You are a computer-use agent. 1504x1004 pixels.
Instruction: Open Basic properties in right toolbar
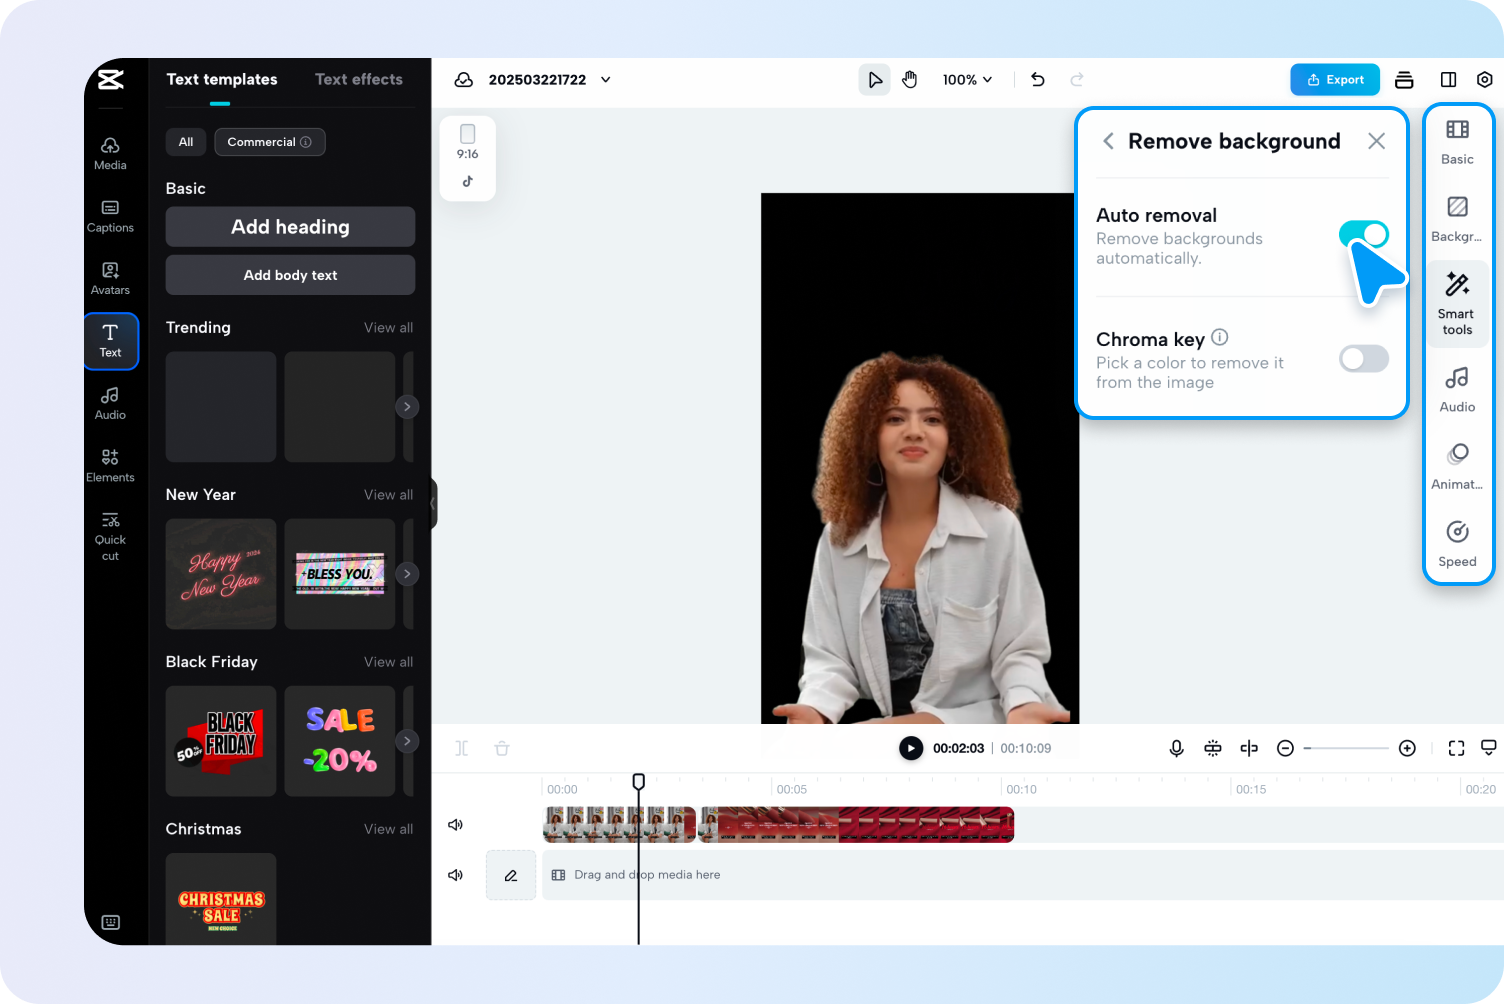pos(1457,142)
